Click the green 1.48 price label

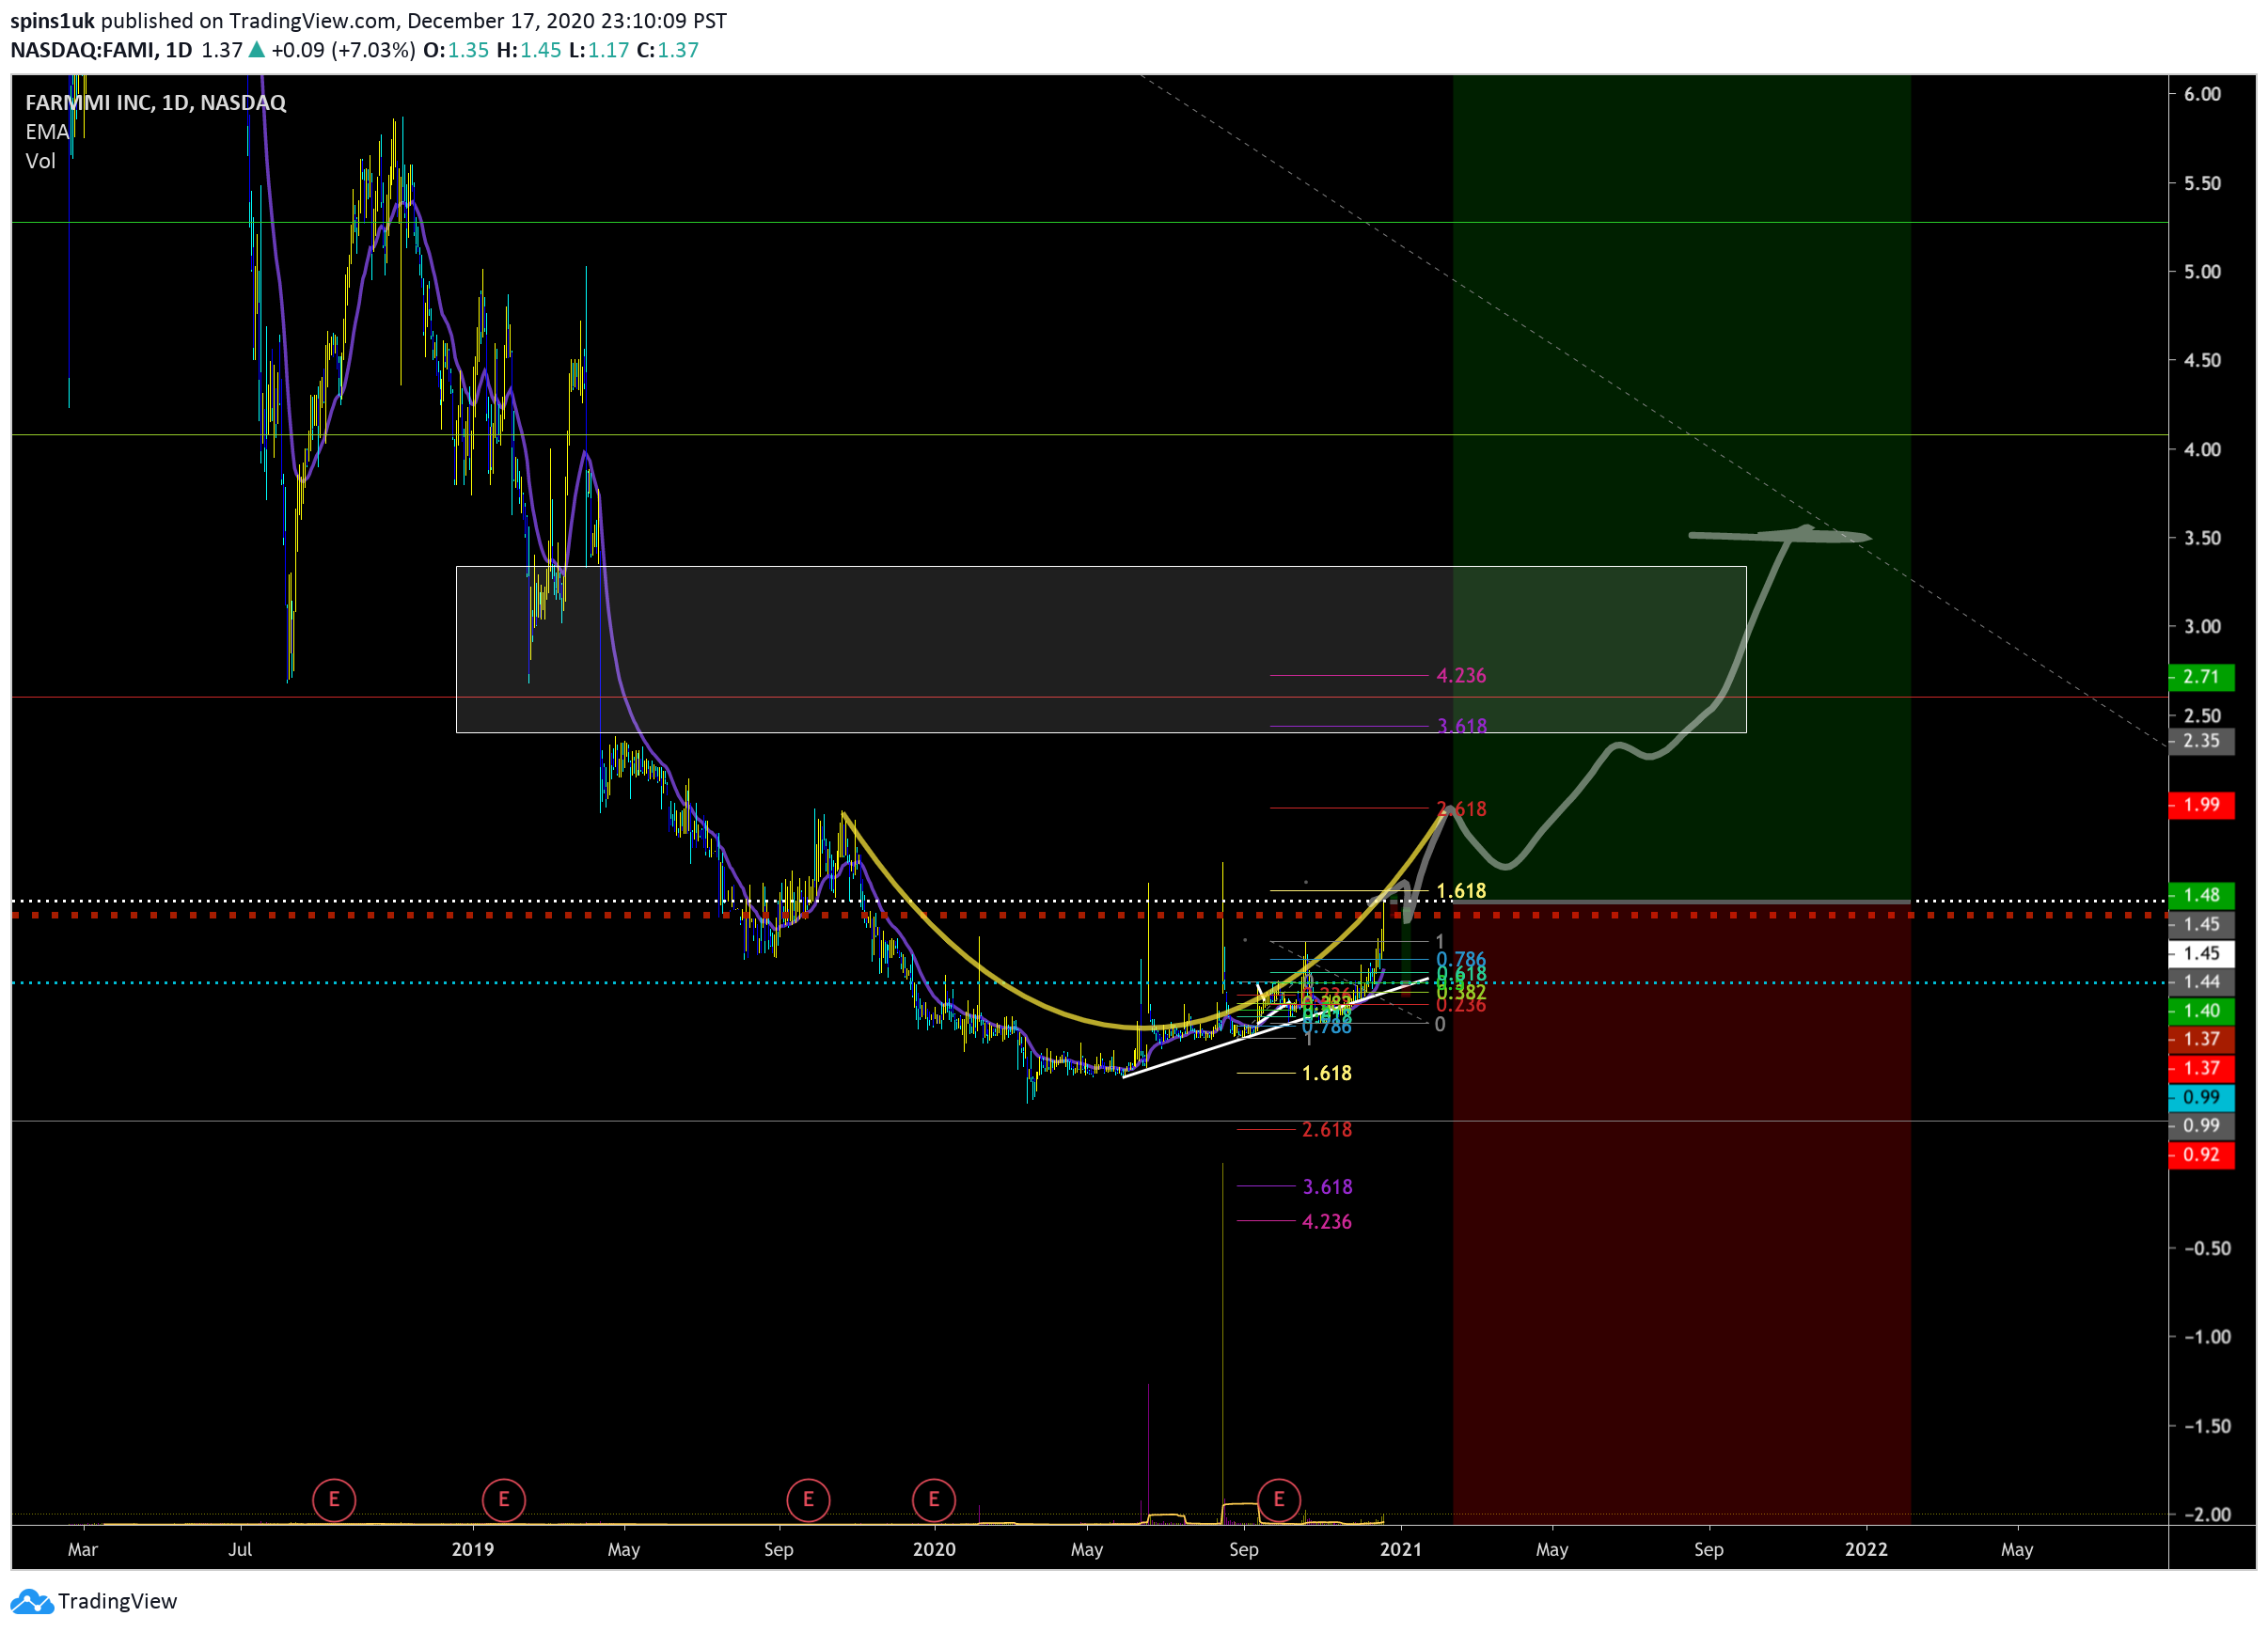[2201, 895]
